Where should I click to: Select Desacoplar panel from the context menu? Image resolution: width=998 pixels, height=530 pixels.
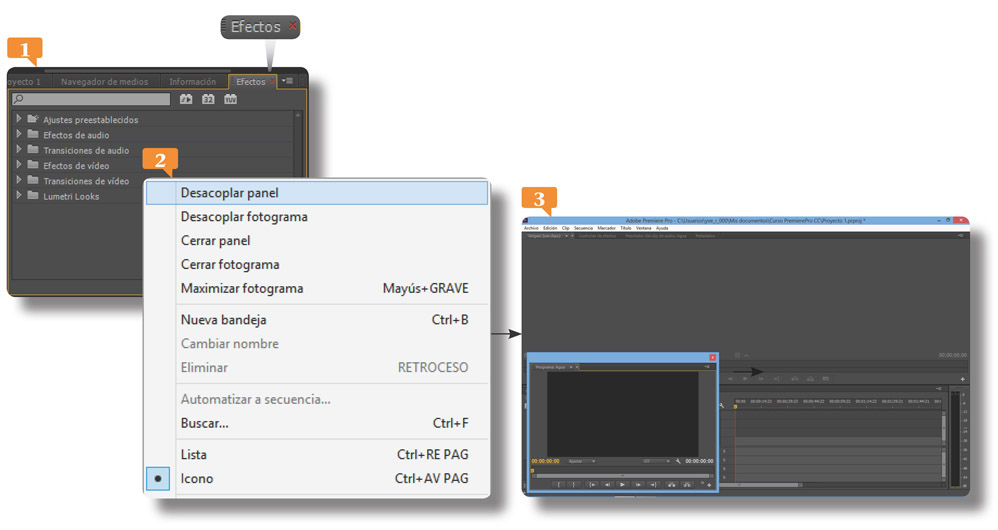coord(229,193)
